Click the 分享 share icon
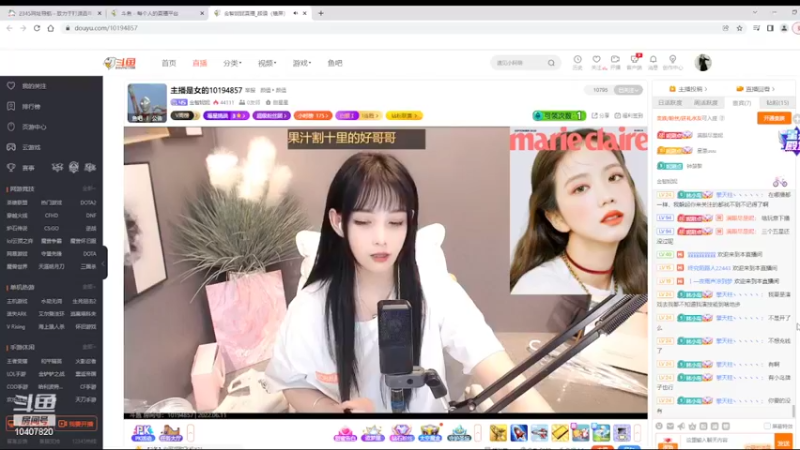 pyautogui.click(x=601, y=116)
